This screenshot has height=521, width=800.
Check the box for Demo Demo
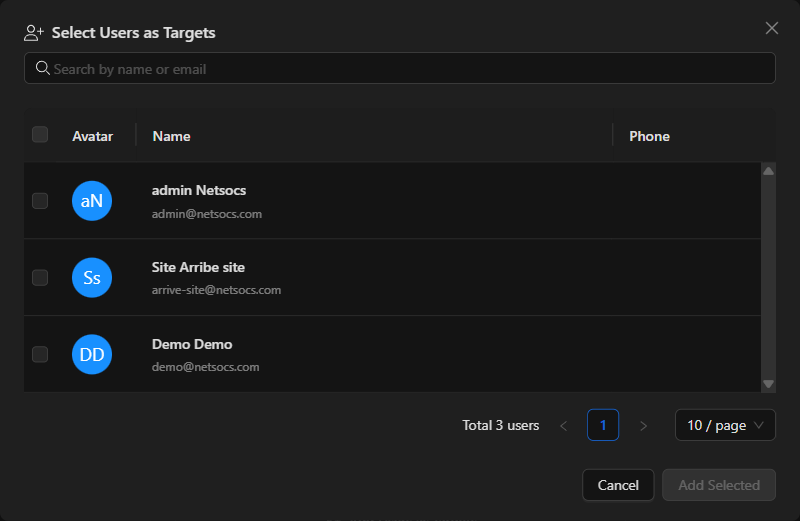point(40,354)
